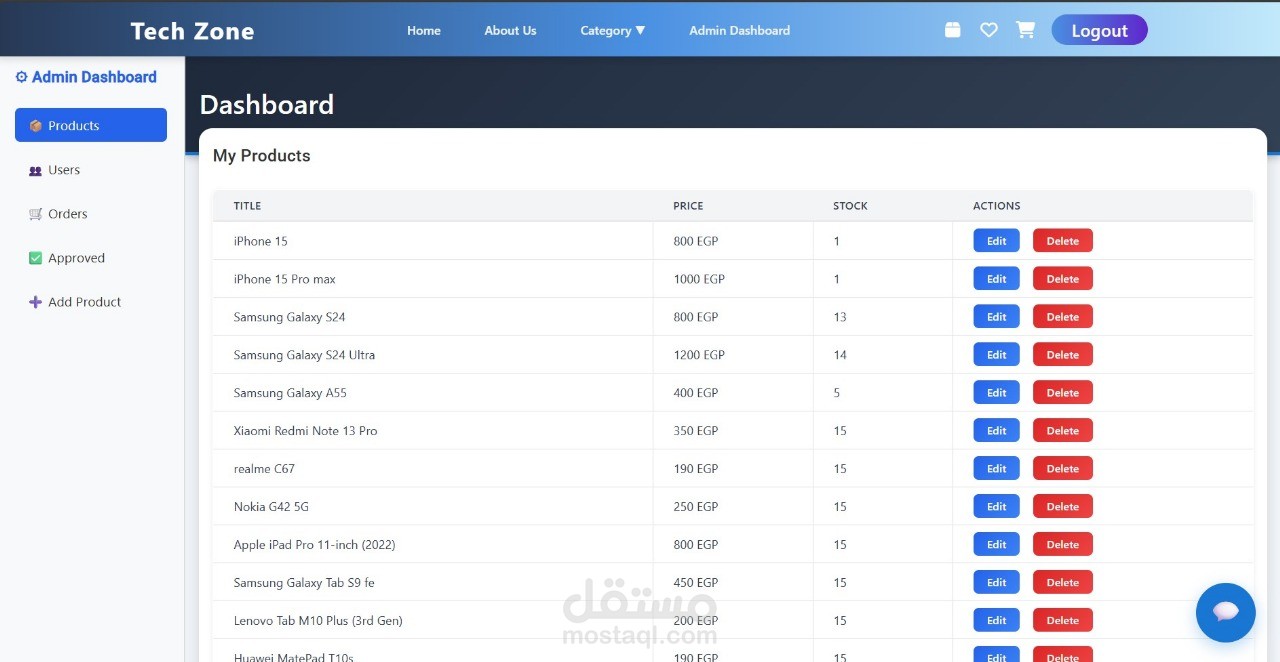Select Orders in the sidebar
Screen dimensions: 1280x662
91,214
